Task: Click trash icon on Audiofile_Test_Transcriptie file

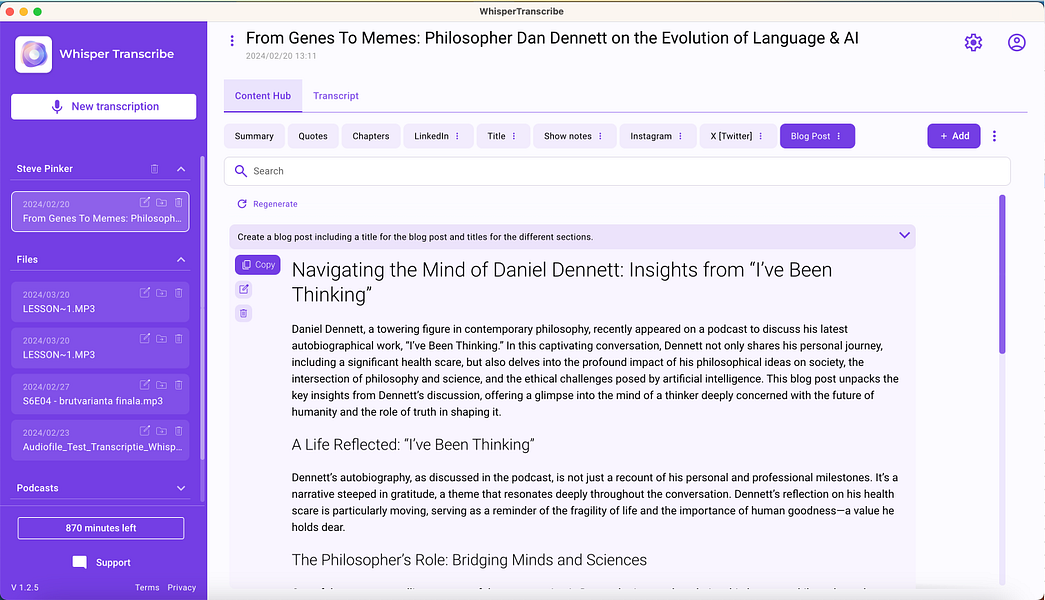Action: point(179,431)
